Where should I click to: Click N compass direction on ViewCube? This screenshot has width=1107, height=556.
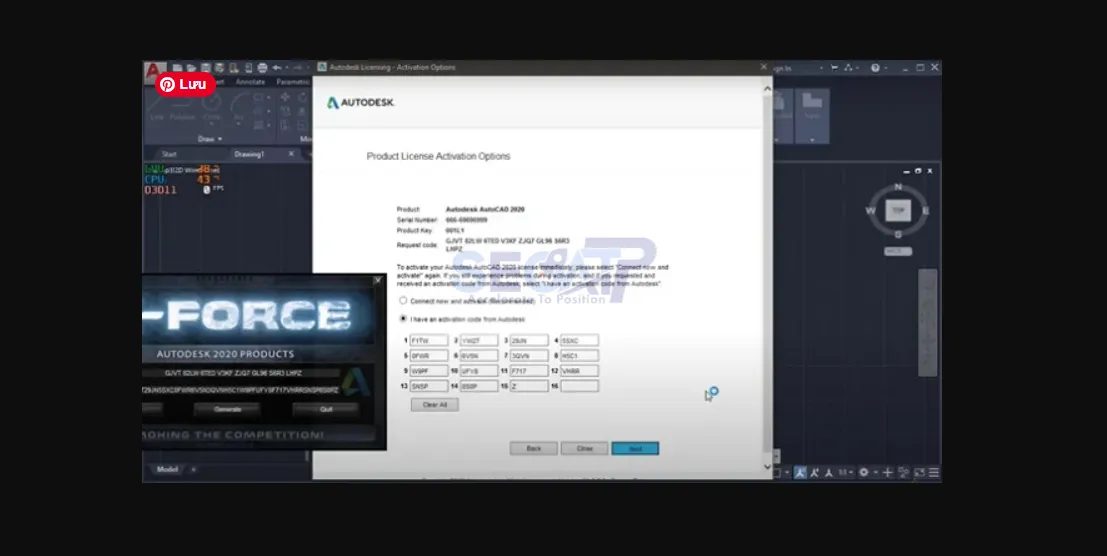pos(898,187)
